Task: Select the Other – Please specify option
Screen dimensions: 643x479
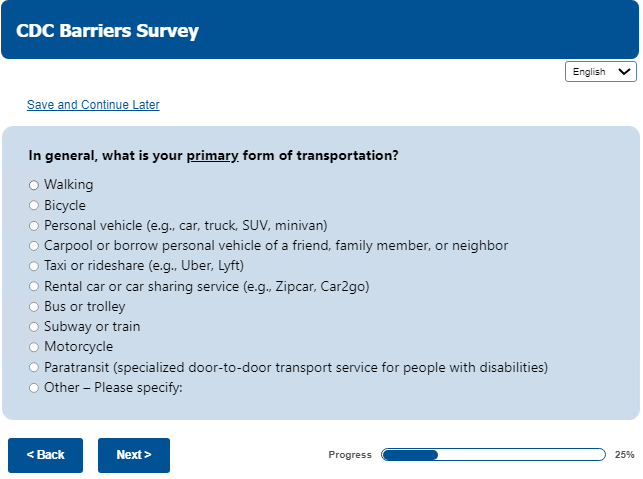Action: (x=34, y=388)
